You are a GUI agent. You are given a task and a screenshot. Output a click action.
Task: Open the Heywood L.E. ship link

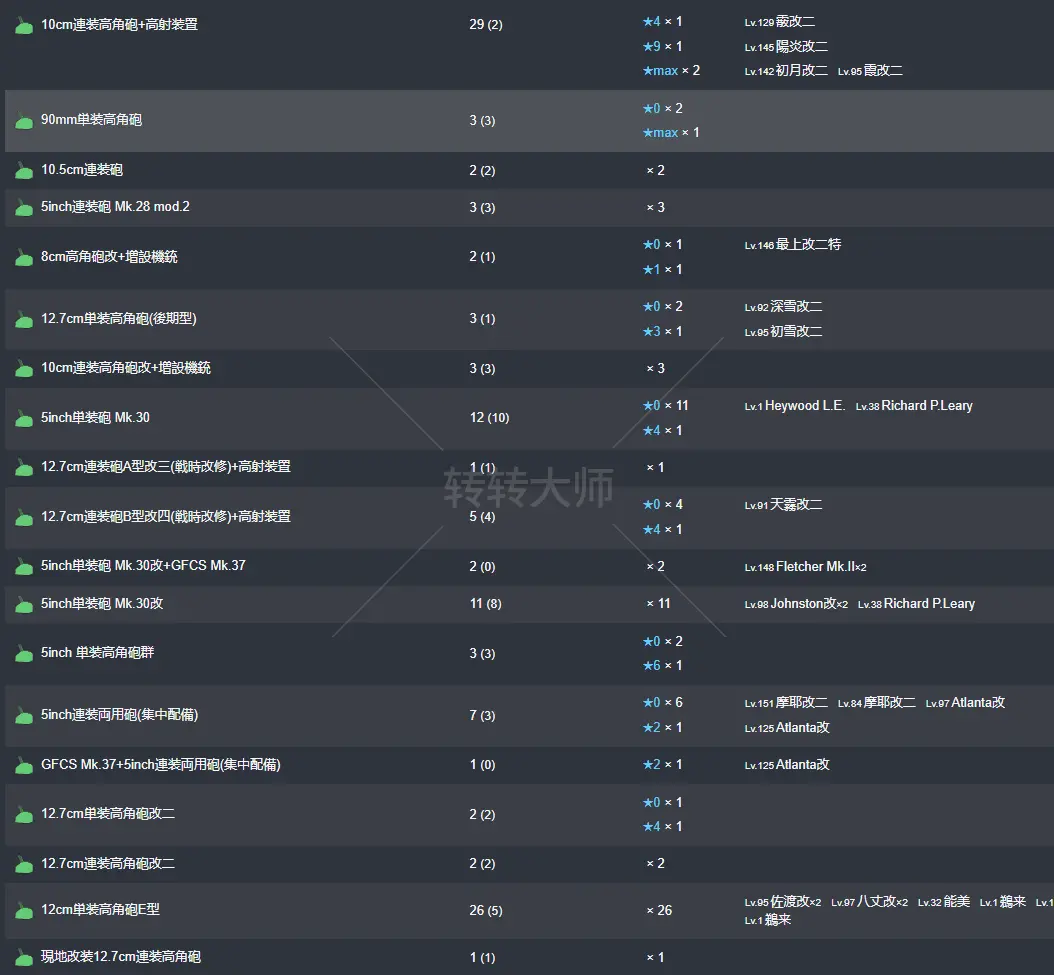coord(805,405)
